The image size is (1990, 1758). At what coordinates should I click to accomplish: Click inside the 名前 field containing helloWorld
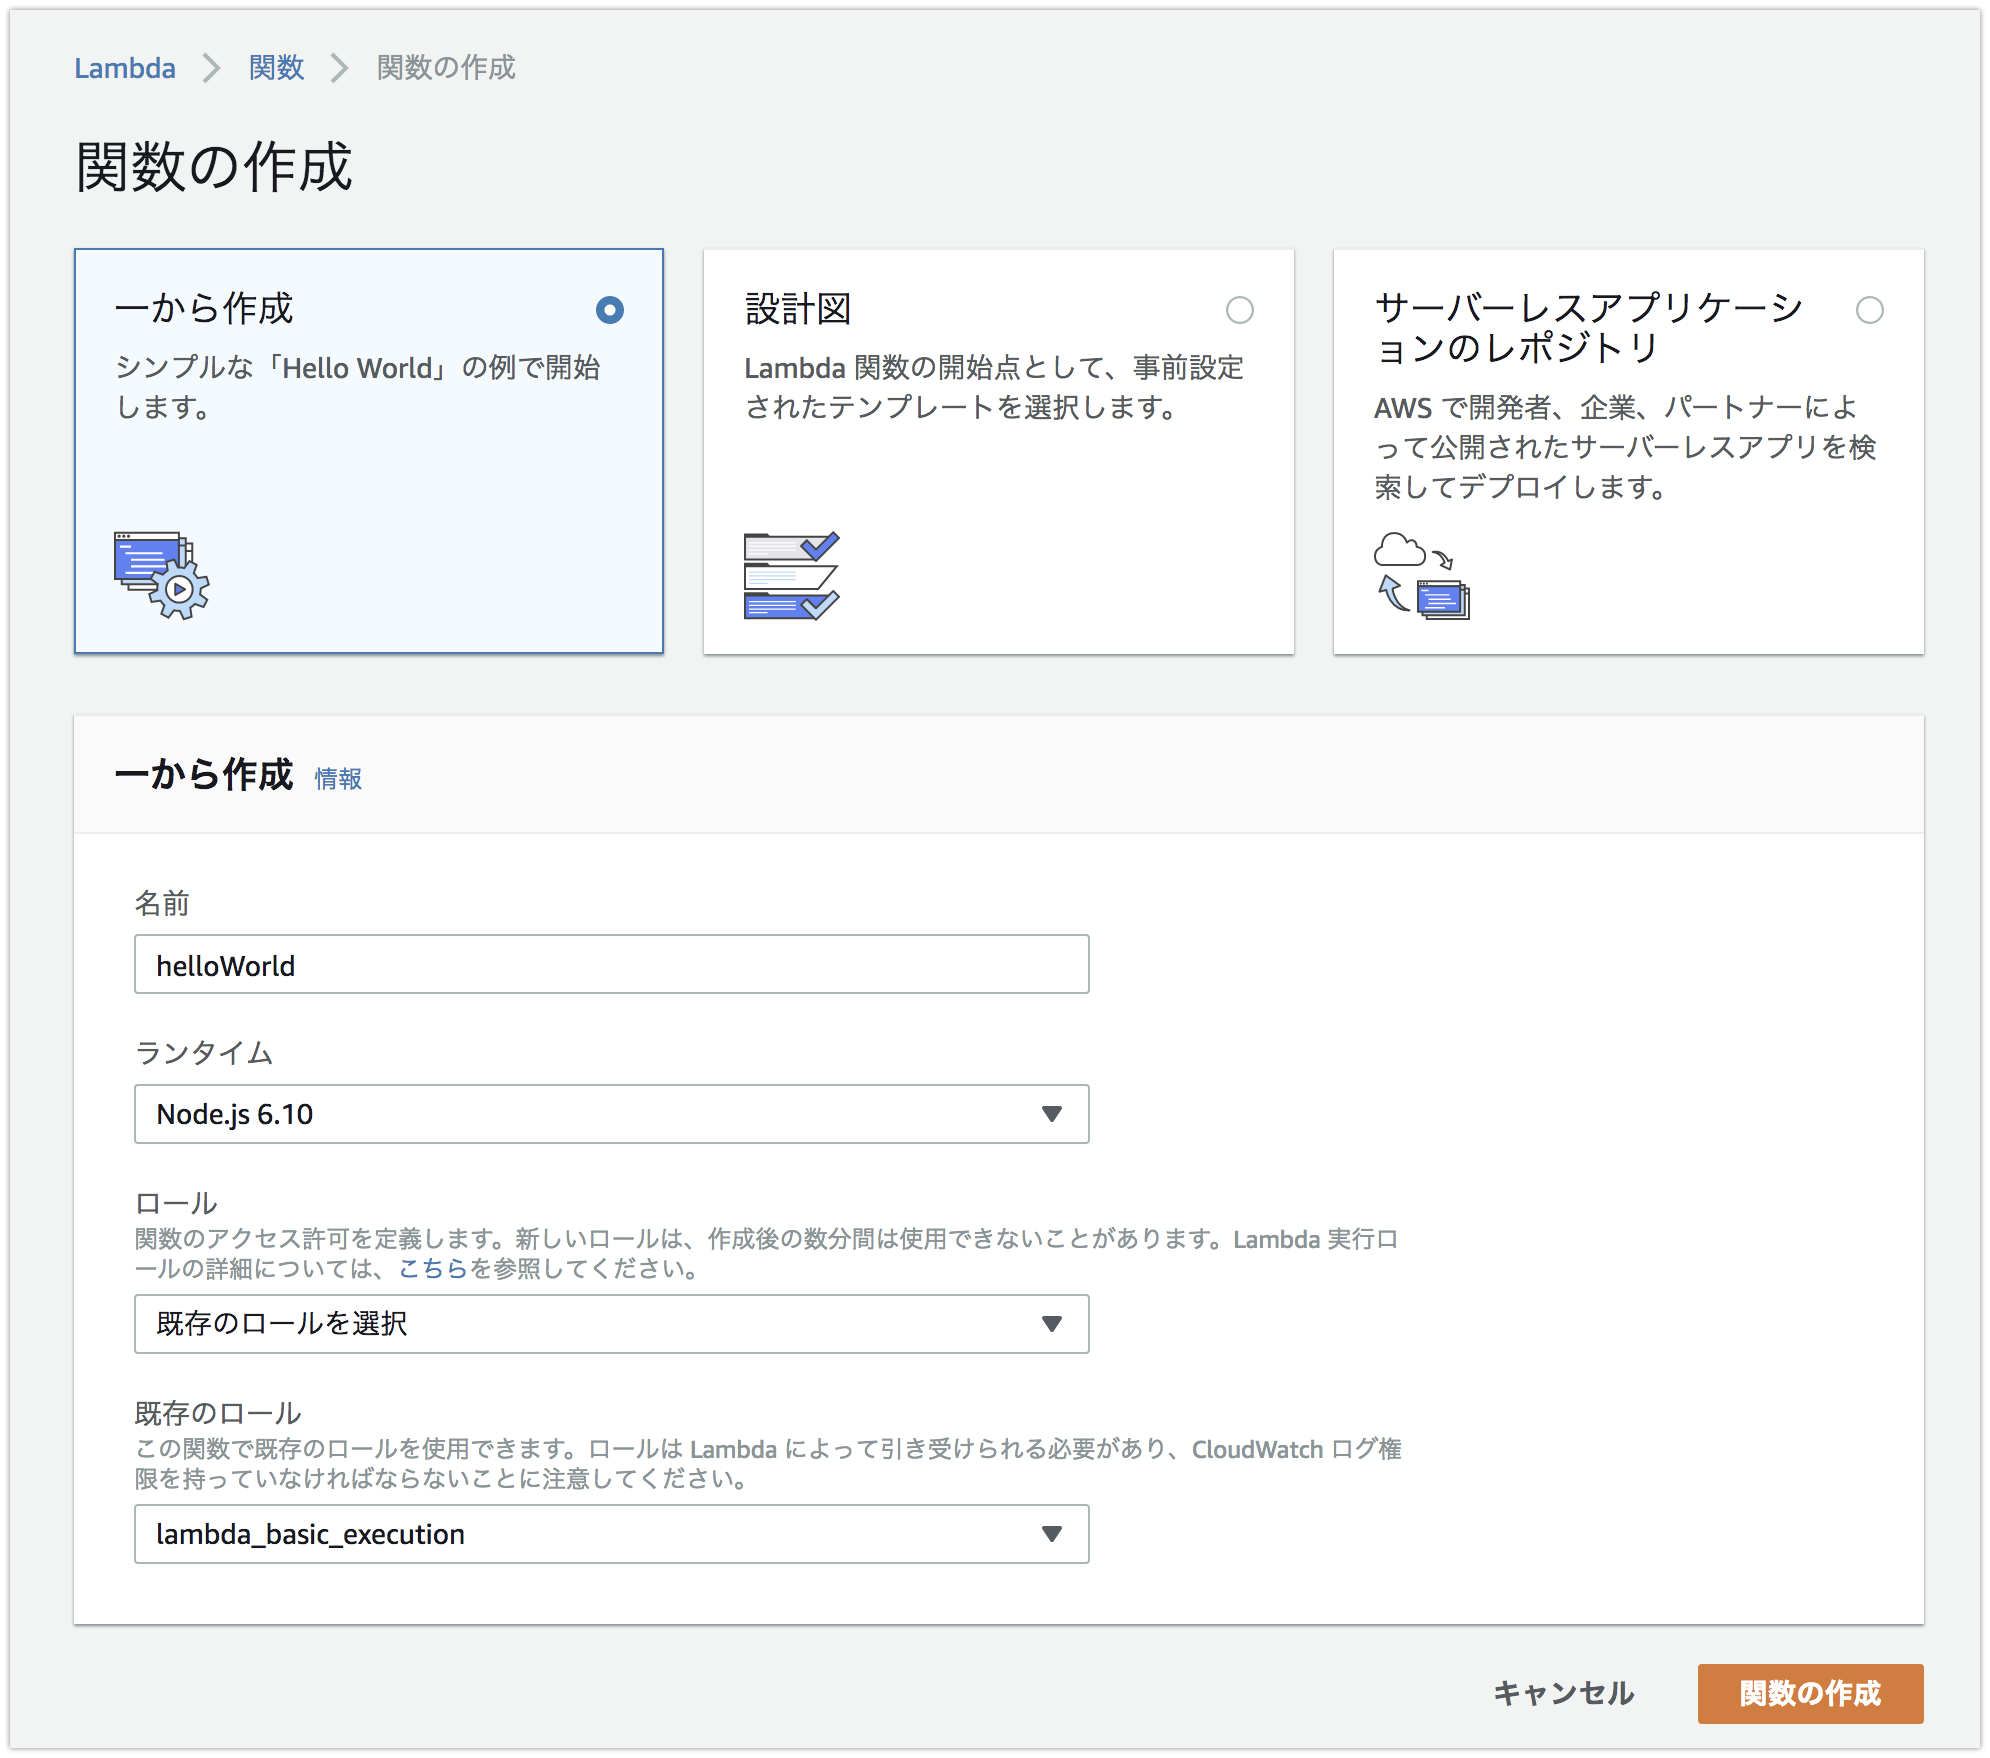click(x=610, y=965)
